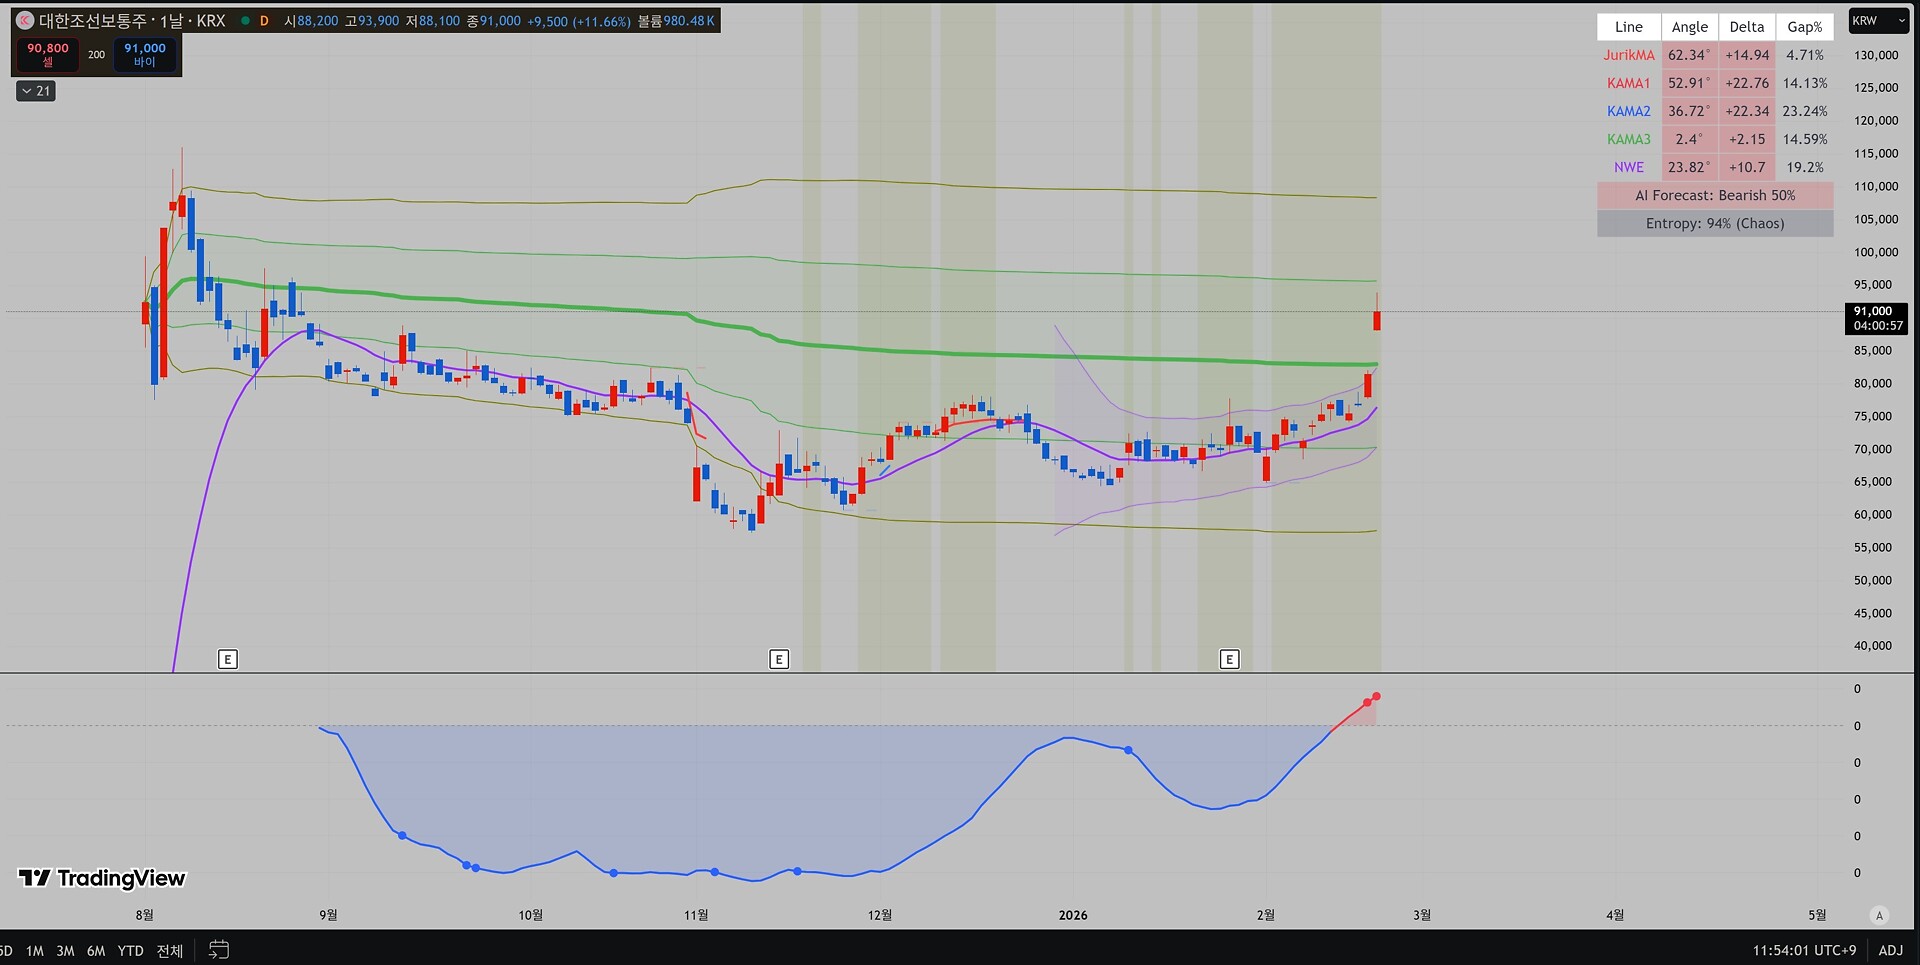Click the 91,000 buy button
1920x965 pixels.
coord(145,54)
